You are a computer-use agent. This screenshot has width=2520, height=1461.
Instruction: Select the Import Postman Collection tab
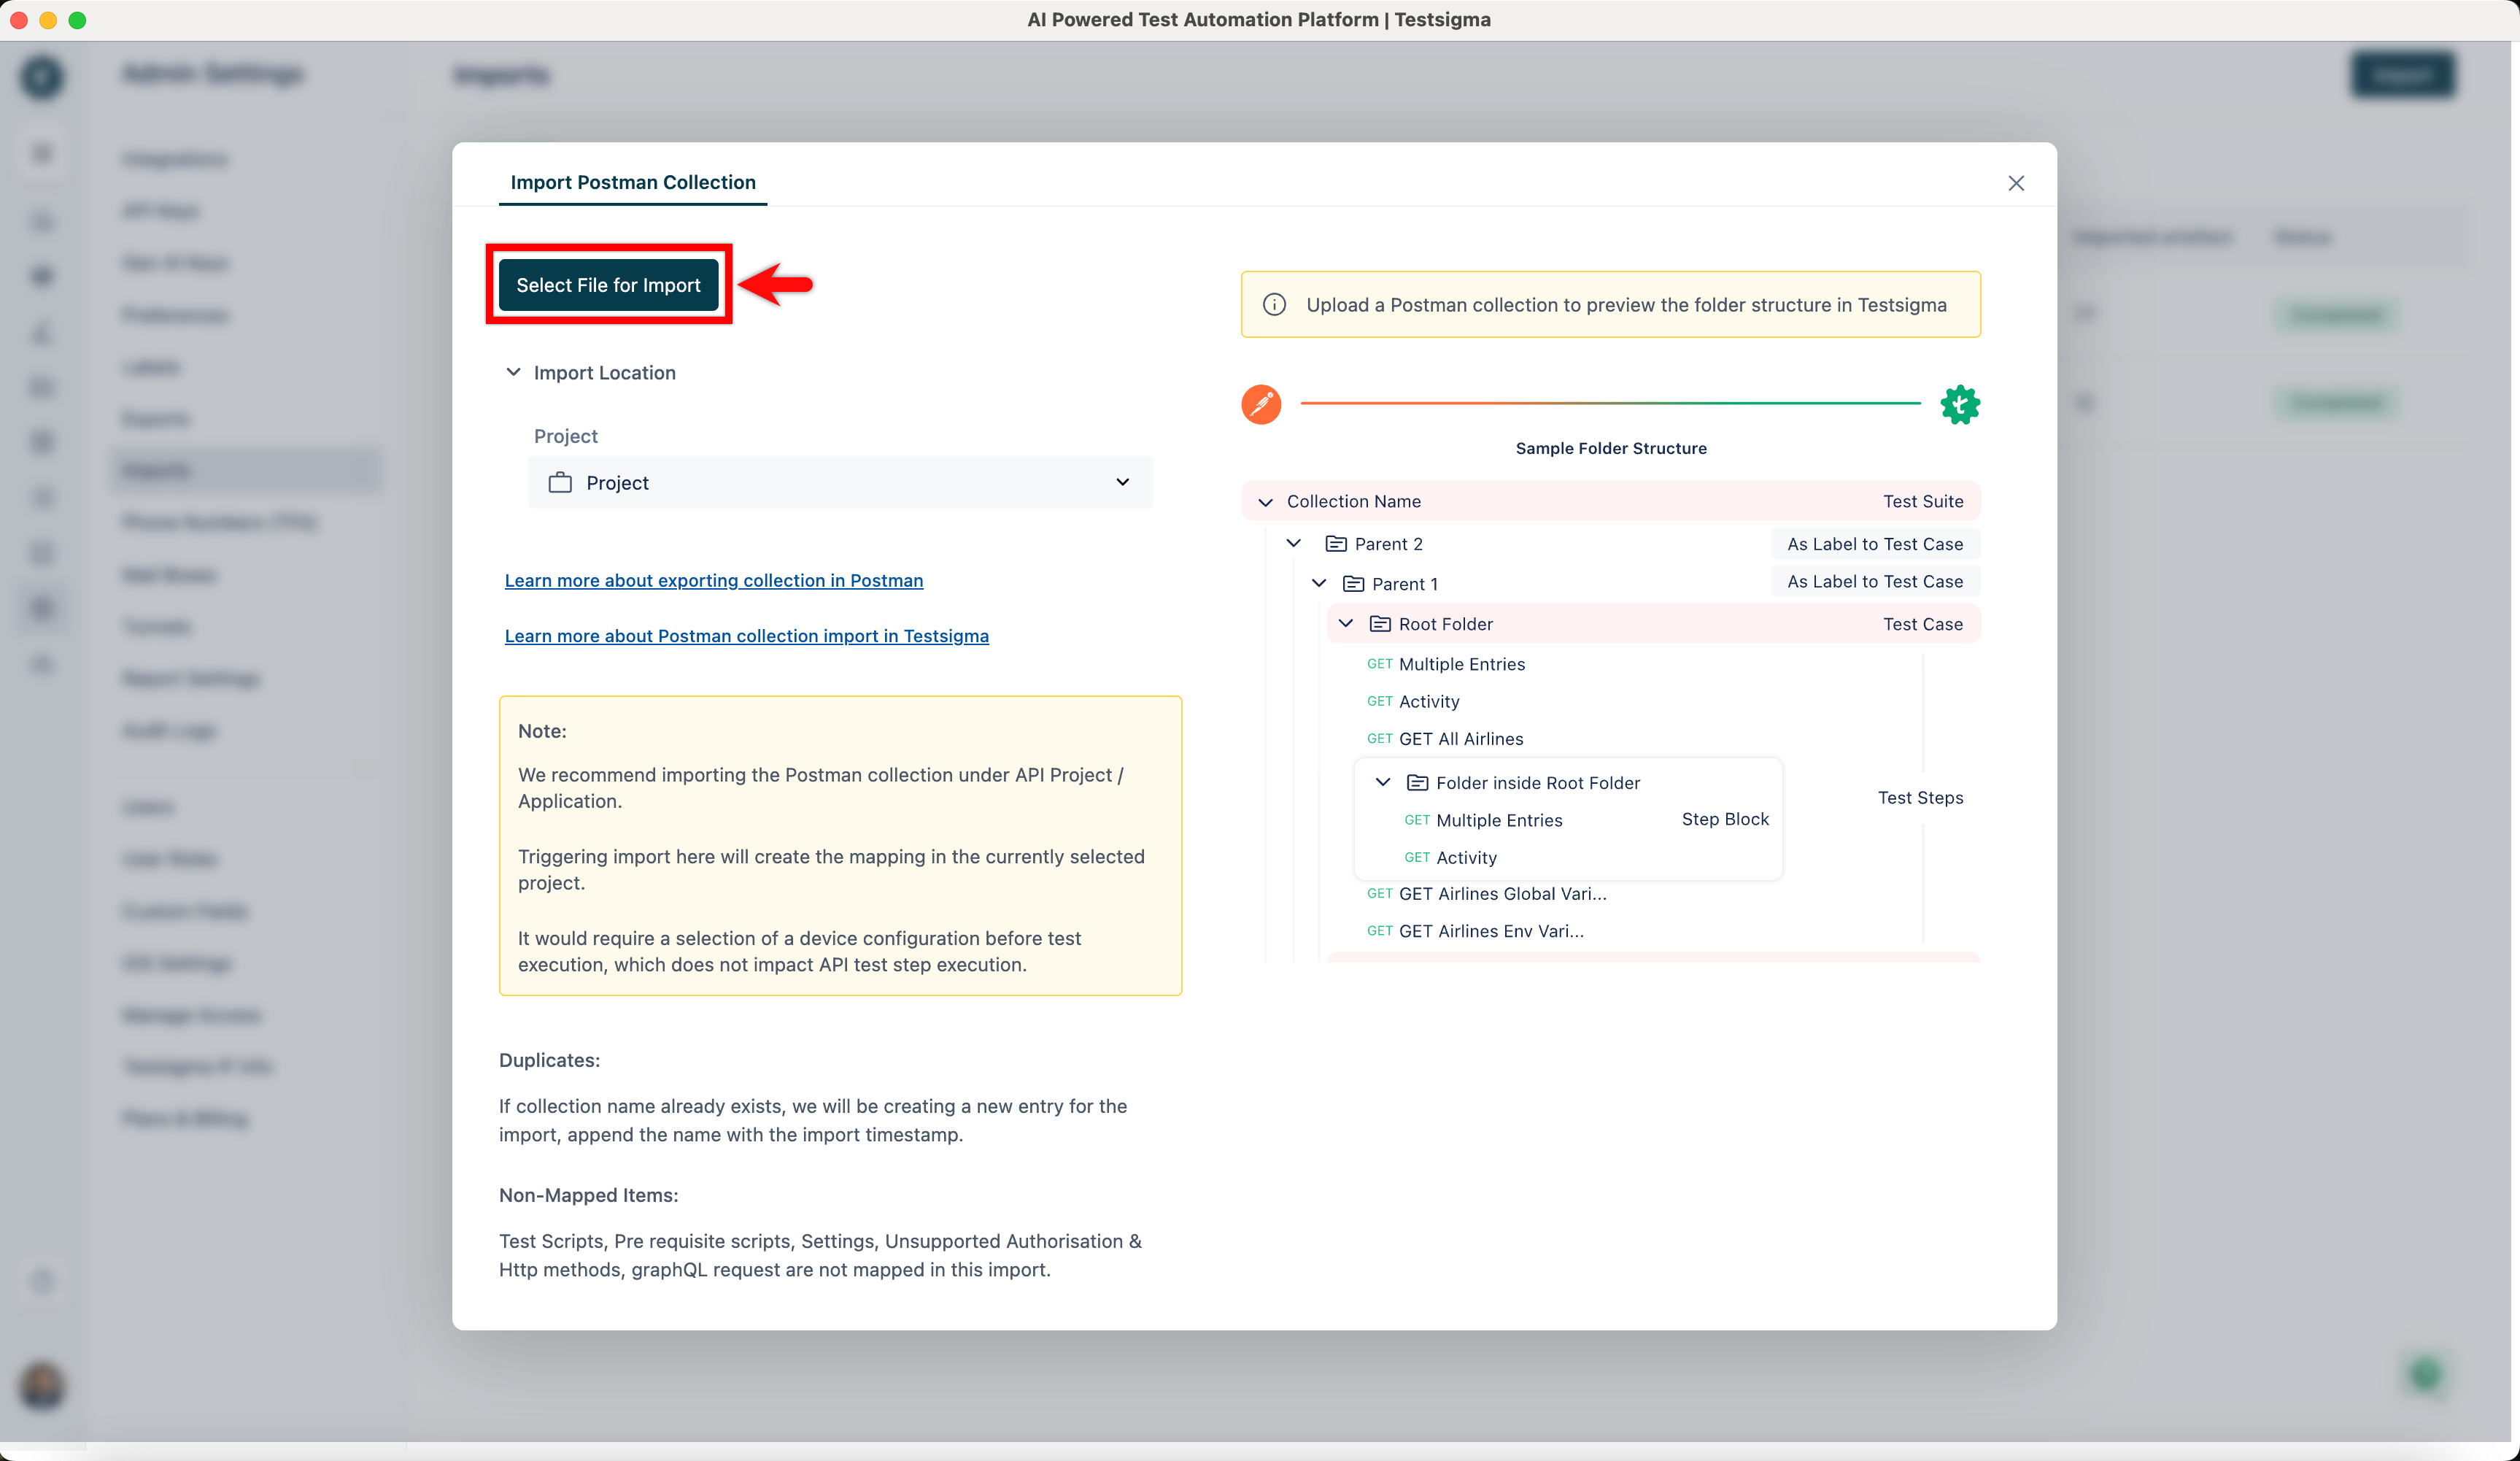[x=632, y=182]
